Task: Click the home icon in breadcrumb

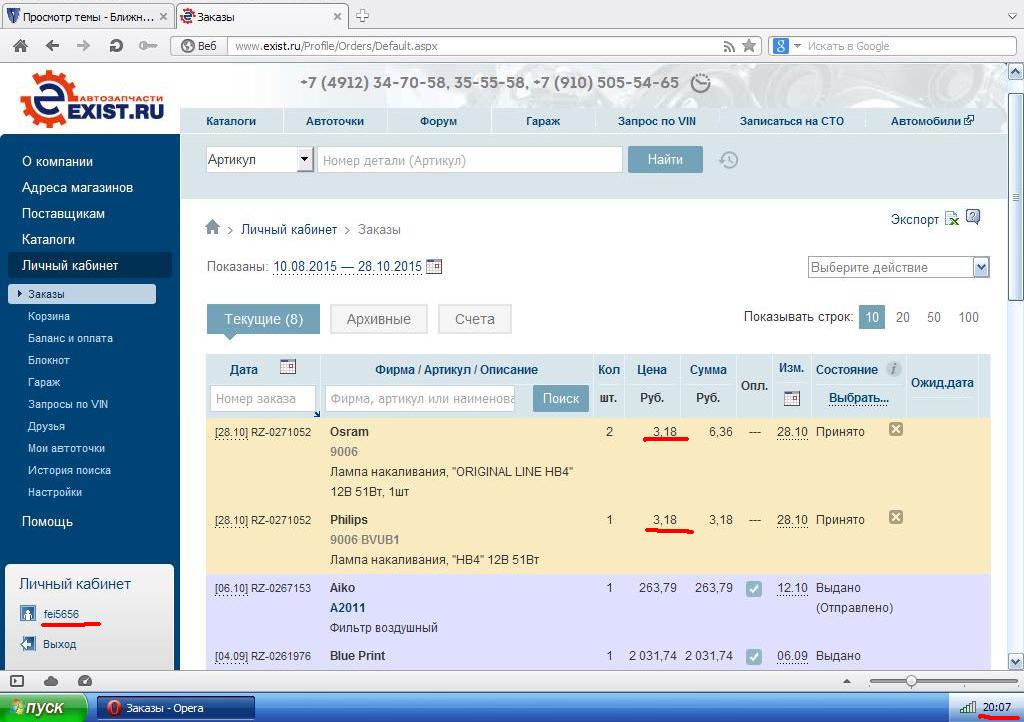Action: tap(212, 228)
